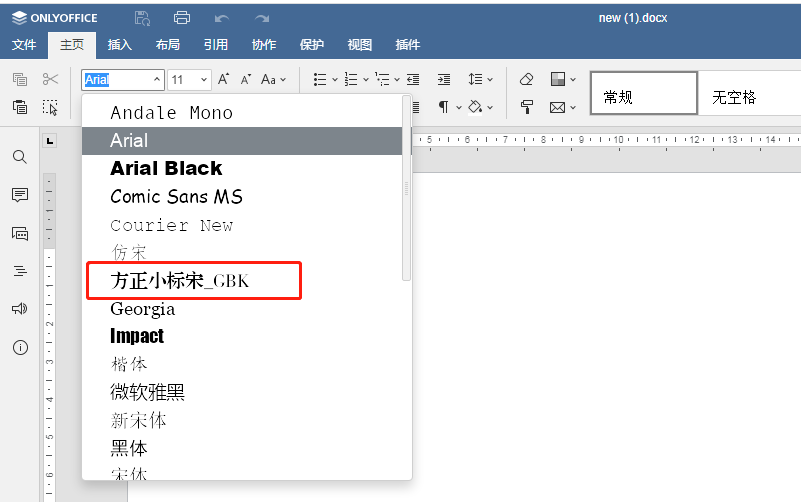Switch to the 引用 tab

(216, 45)
